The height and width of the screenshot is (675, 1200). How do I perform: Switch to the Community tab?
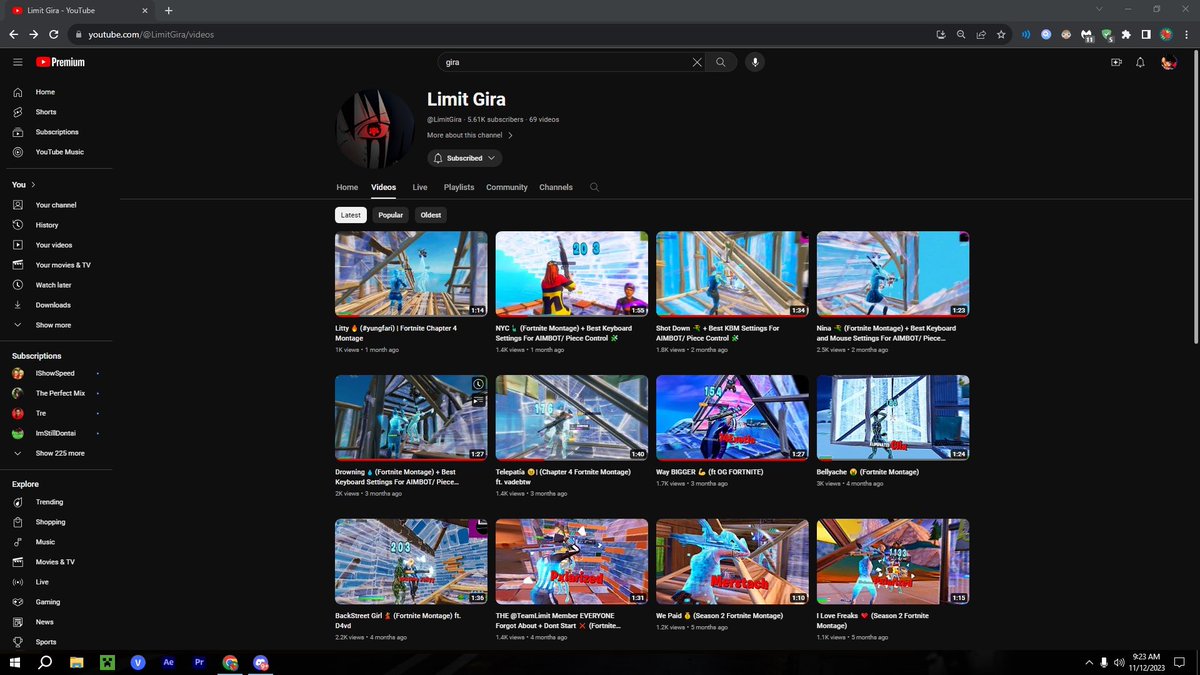(x=507, y=187)
